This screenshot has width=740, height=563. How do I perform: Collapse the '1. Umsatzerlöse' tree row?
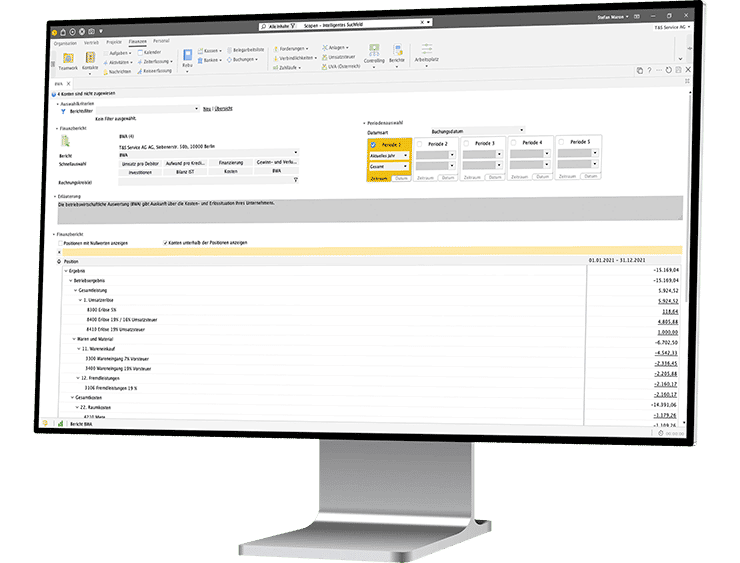pyautogui.click(x=80, y=300)
